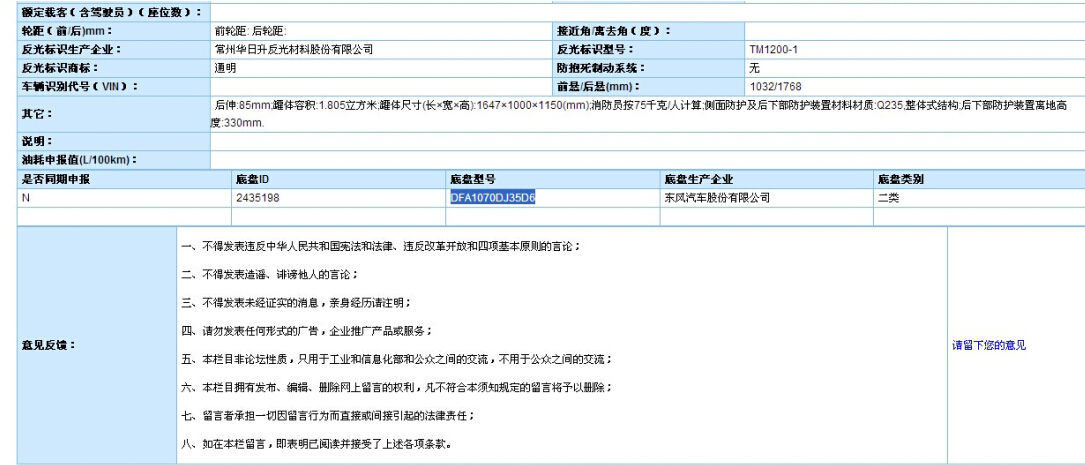Click the 底盘类别 column header
Viewport: 1085px width, 465px height.
pos(900,180)
